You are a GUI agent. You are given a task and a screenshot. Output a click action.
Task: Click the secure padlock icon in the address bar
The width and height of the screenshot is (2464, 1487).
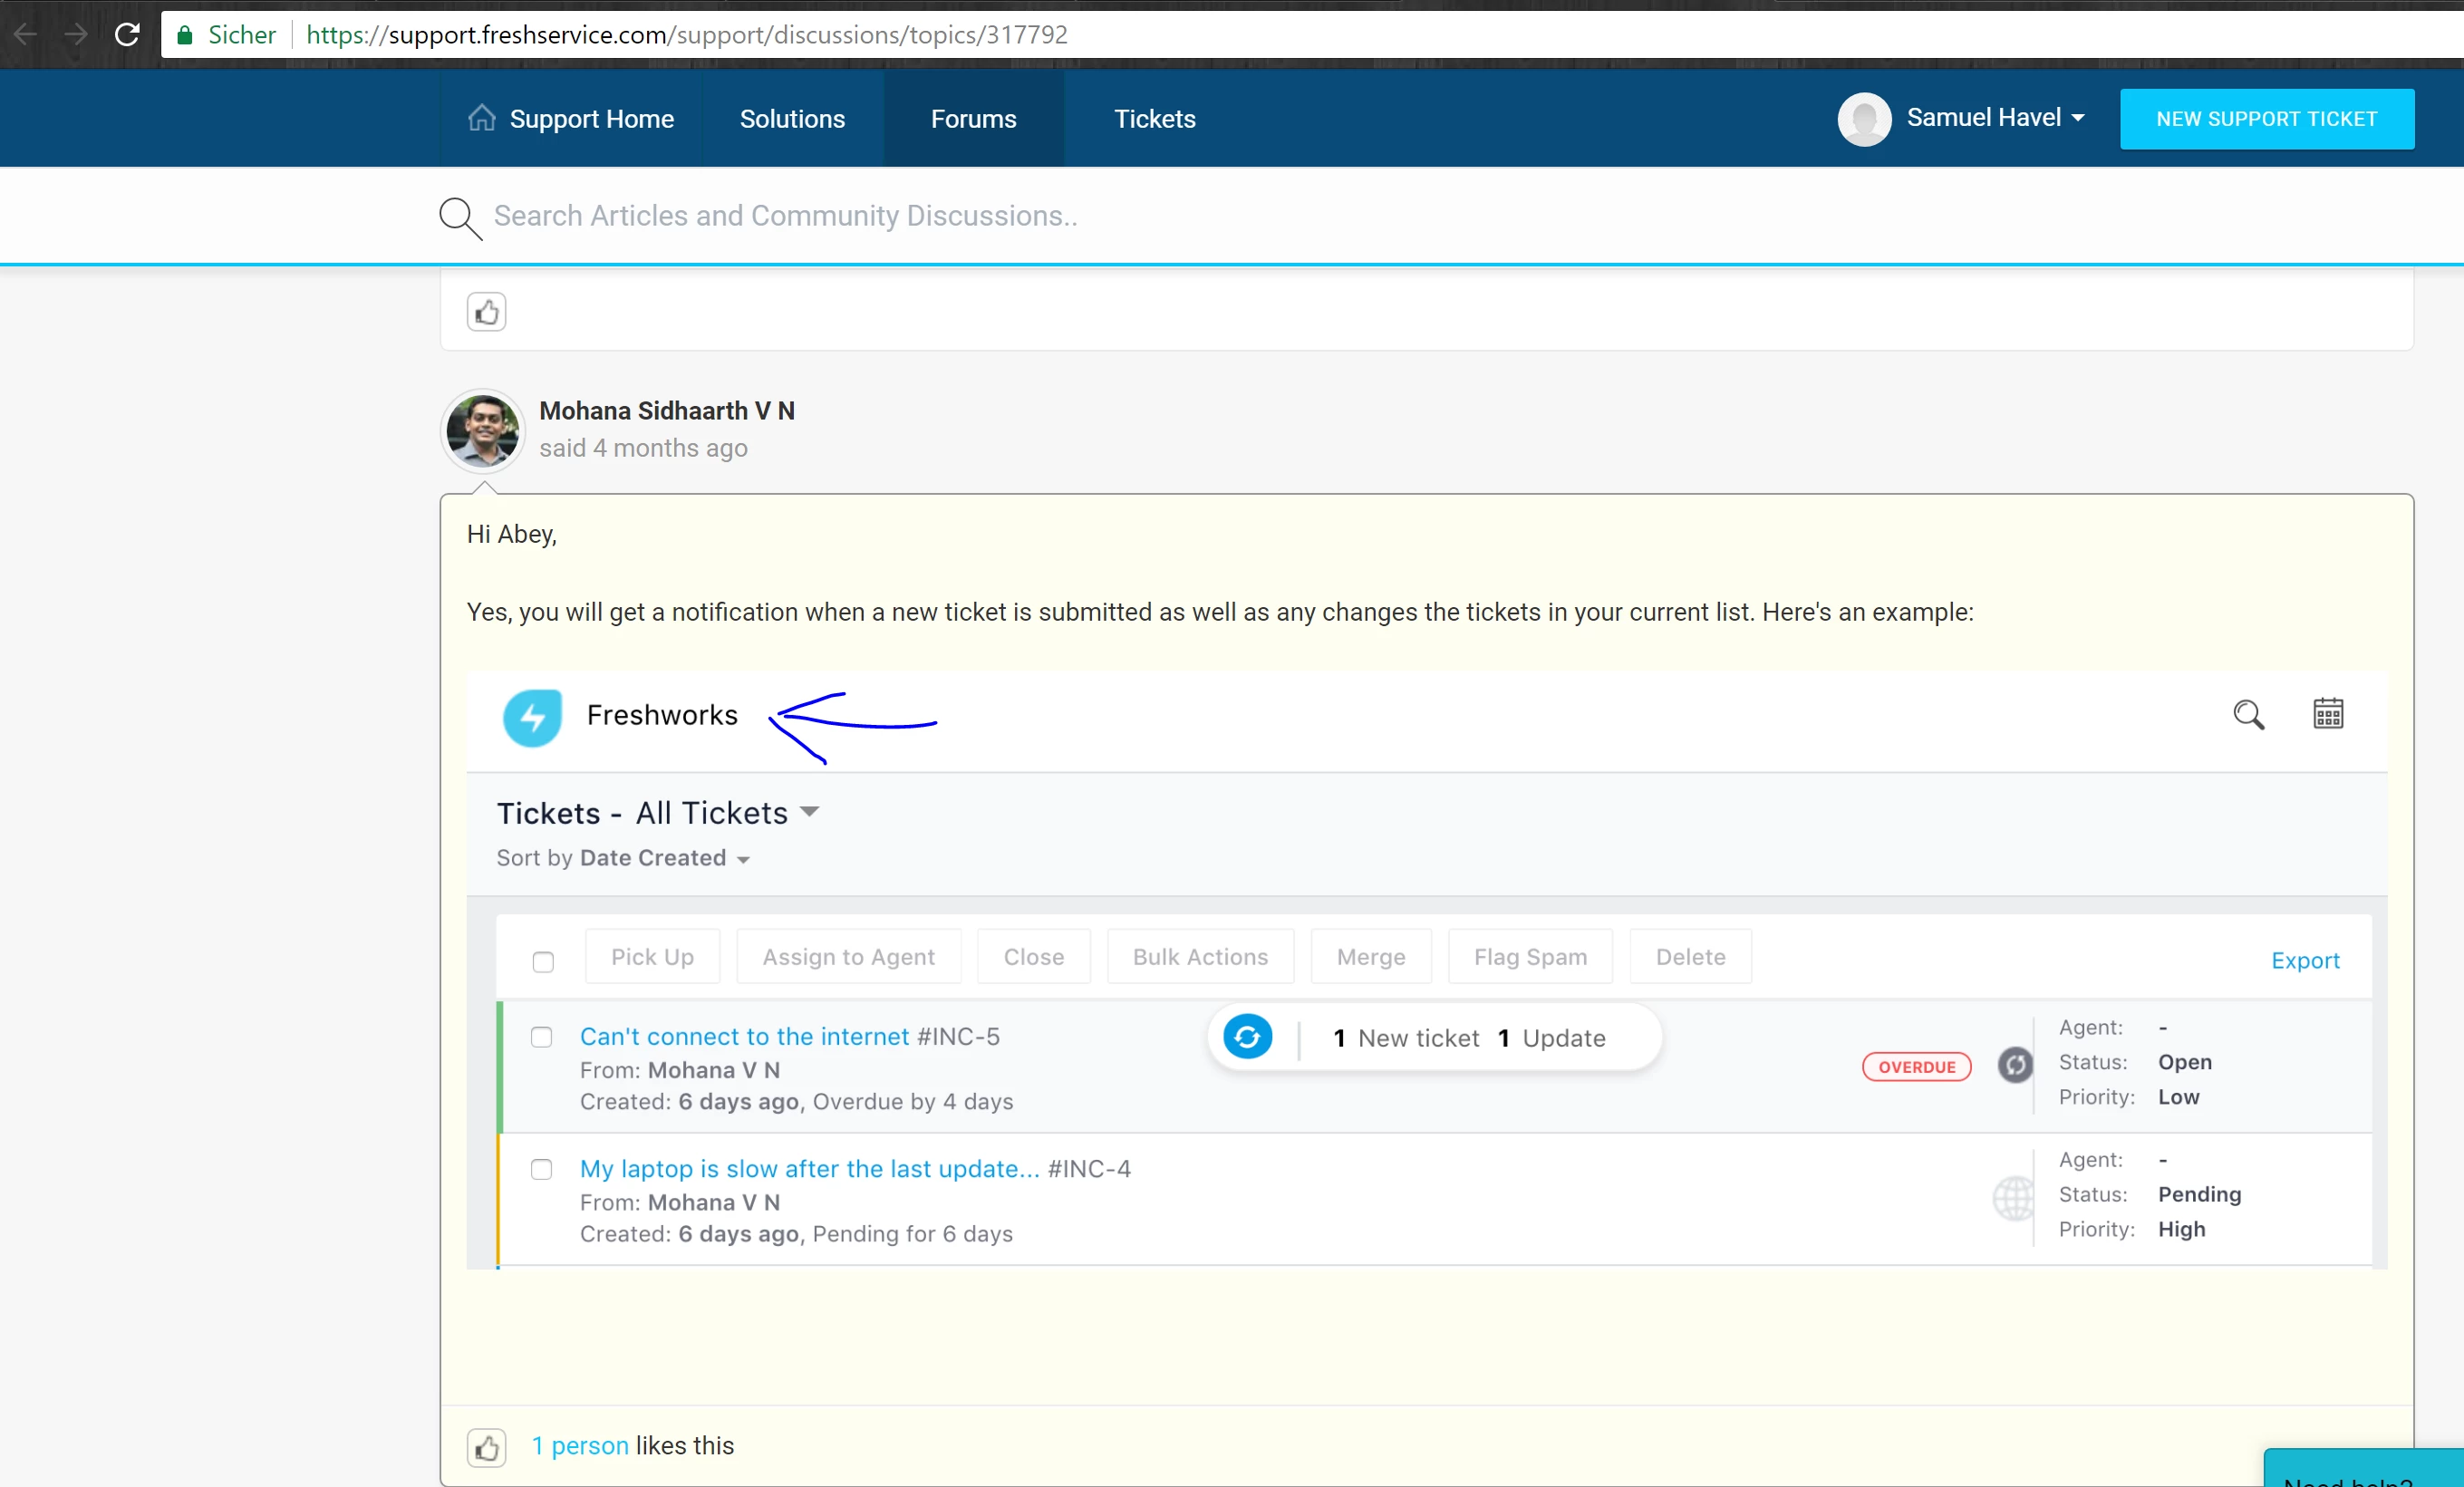[x=184, y=36]
